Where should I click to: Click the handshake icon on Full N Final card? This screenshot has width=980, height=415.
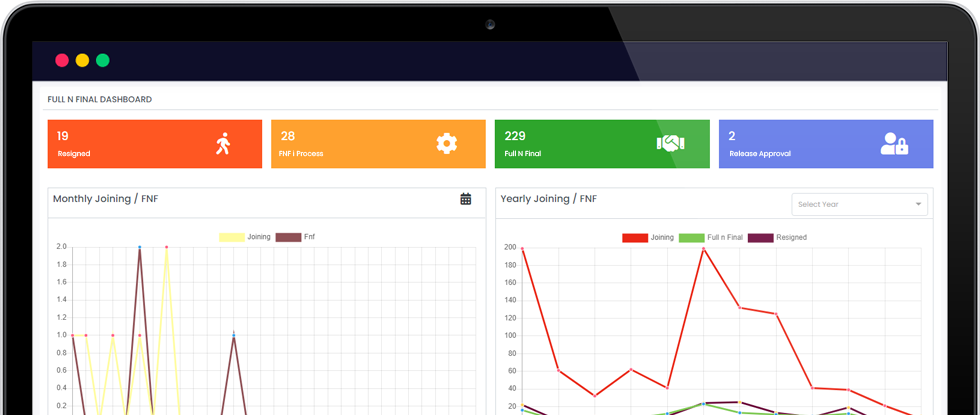click(x=669, y=144)
